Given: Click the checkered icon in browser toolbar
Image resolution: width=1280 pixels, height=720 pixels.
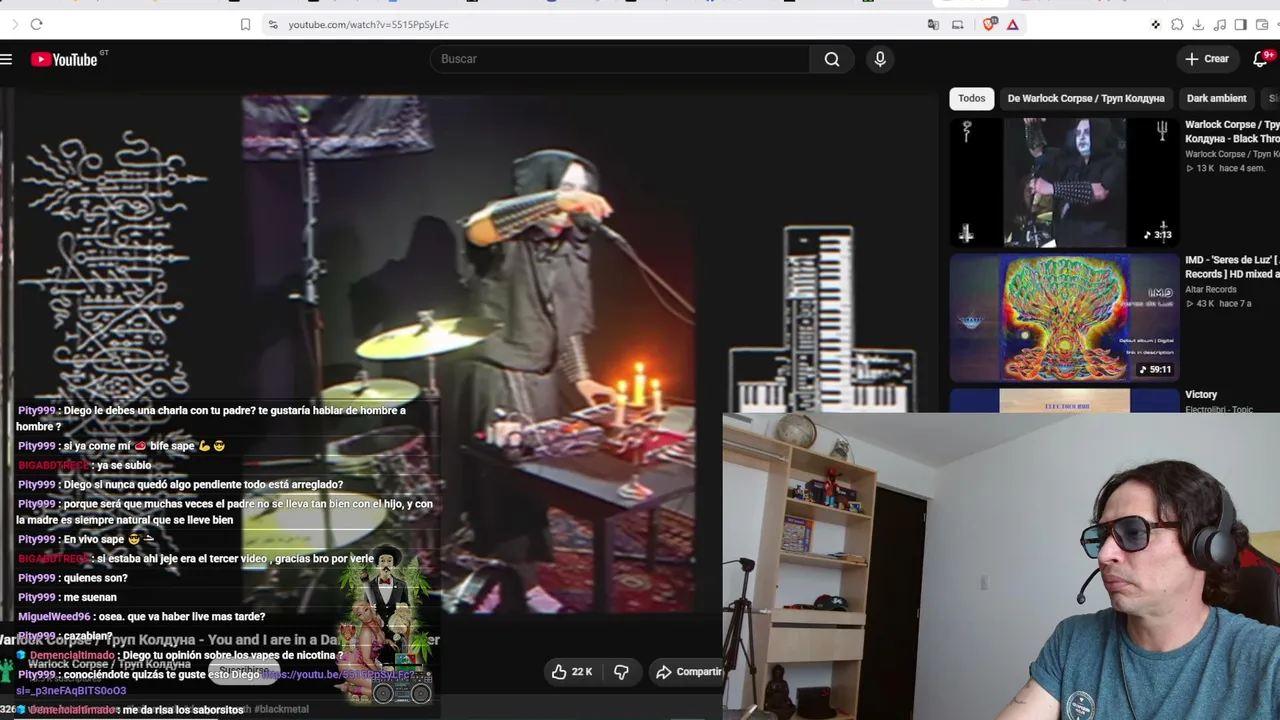Looking at the screenshot, I should pos(1155,24).
